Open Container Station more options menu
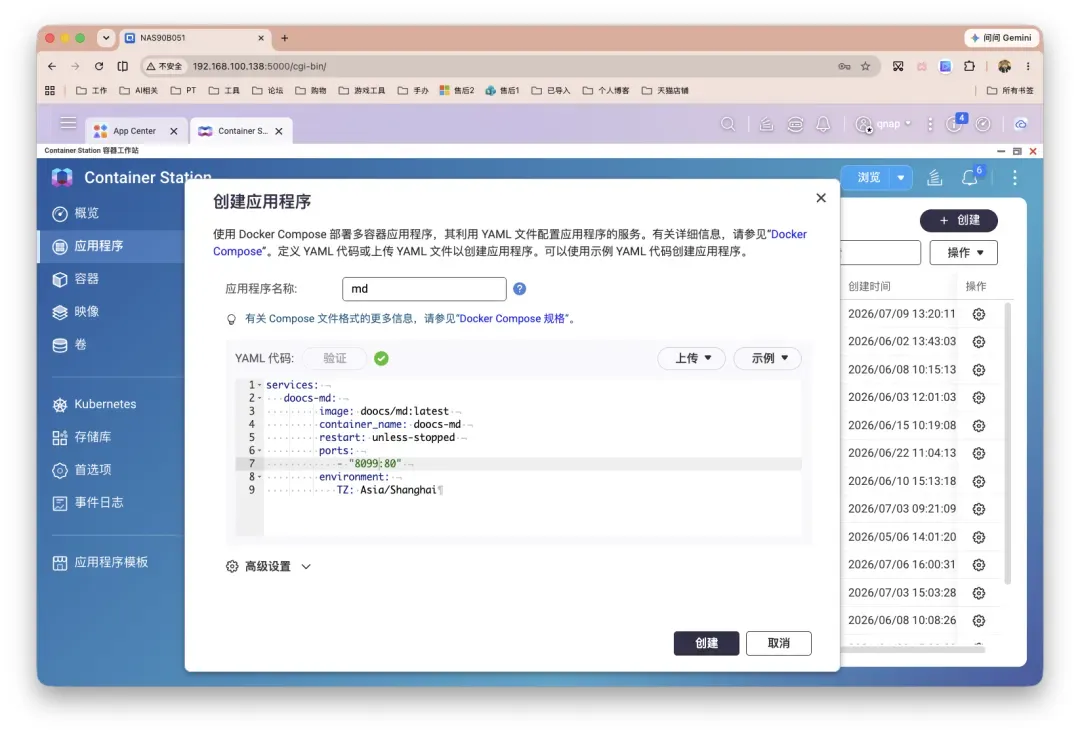 click(x=1015, y=178)
